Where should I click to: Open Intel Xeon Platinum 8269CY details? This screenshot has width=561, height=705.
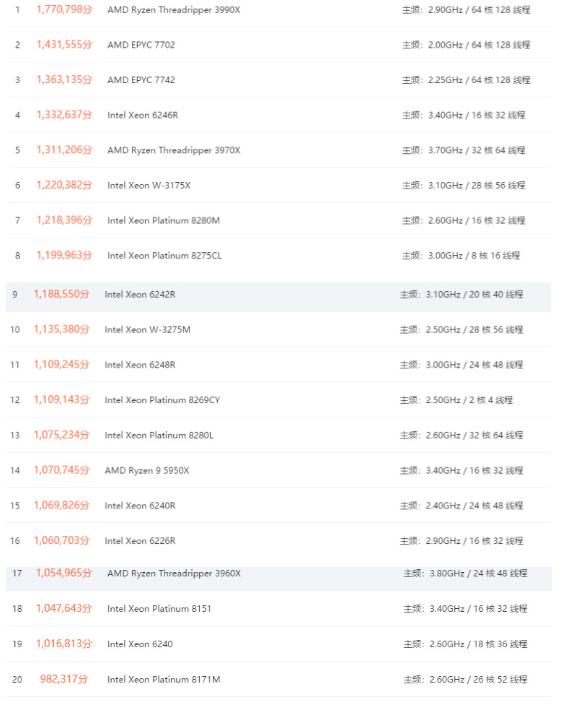[162, 400]
